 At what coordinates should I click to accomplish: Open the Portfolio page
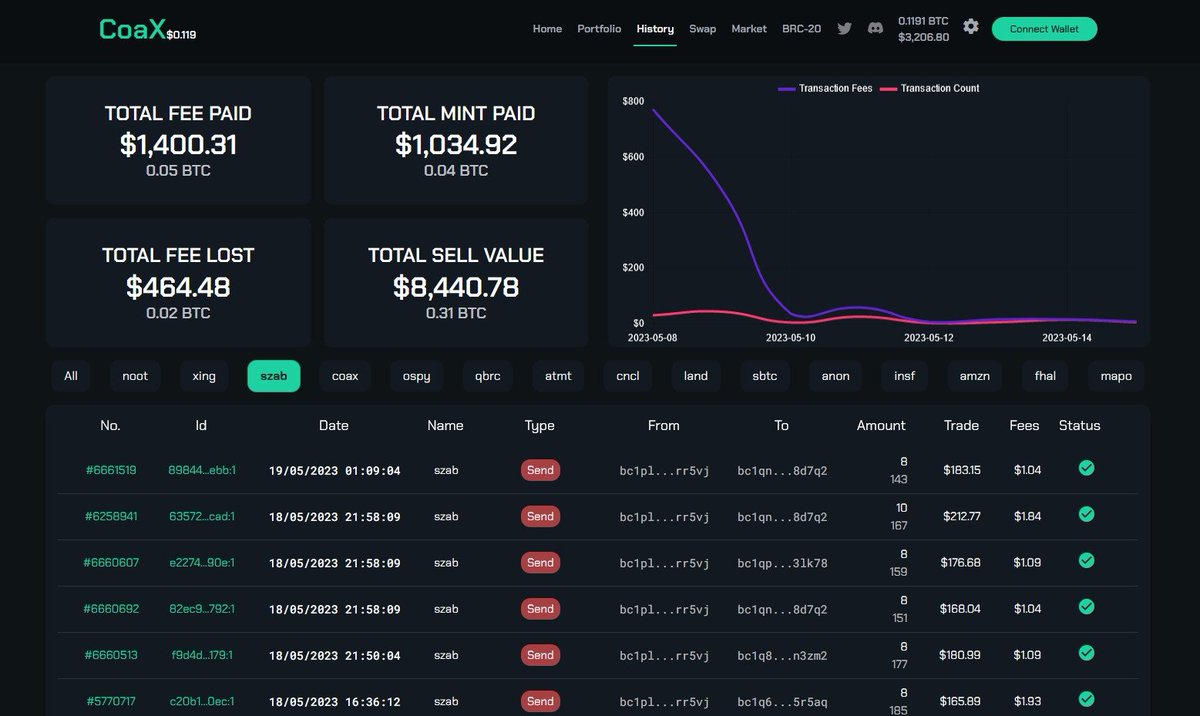click(599, 29)
